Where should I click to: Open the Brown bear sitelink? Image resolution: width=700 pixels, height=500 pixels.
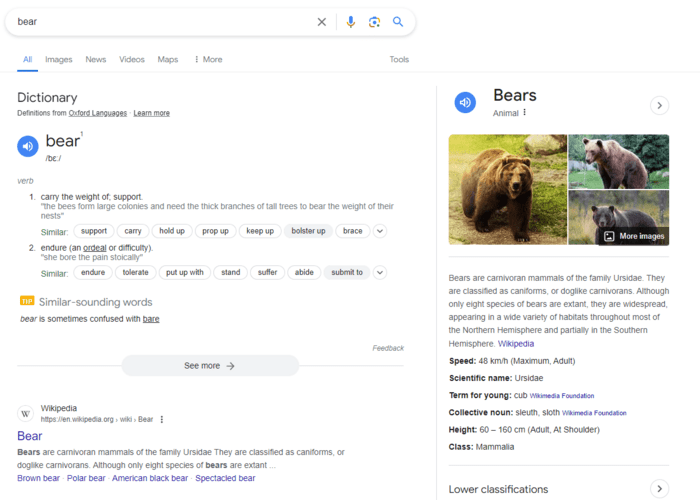tap(38, 478)
